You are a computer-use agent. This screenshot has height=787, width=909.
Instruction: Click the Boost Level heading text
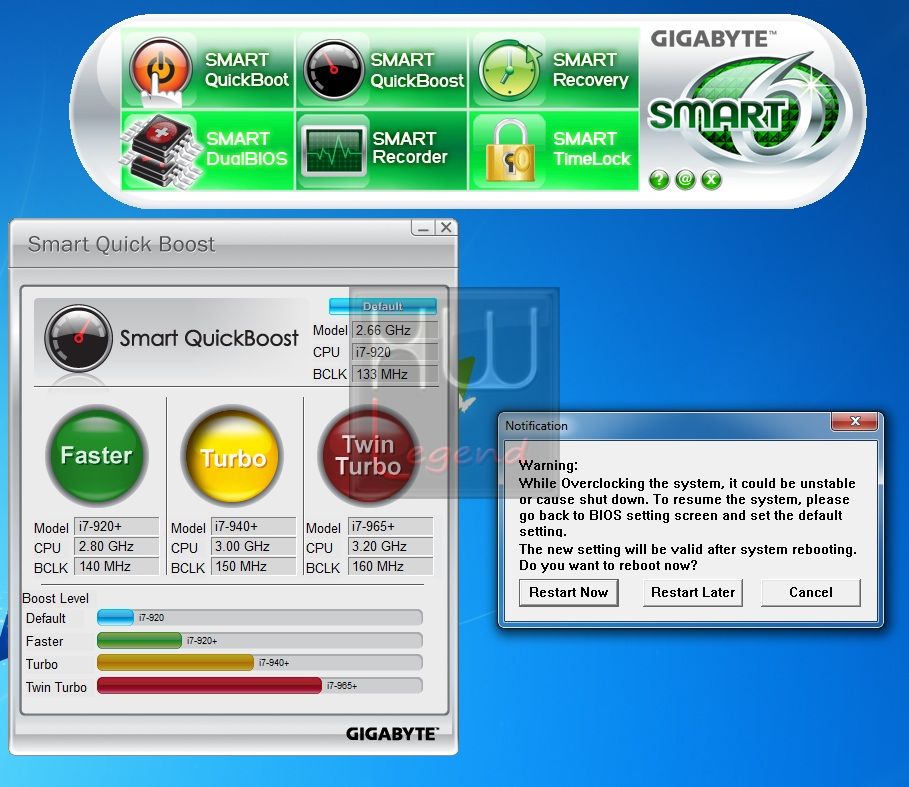tap(56, 598)
